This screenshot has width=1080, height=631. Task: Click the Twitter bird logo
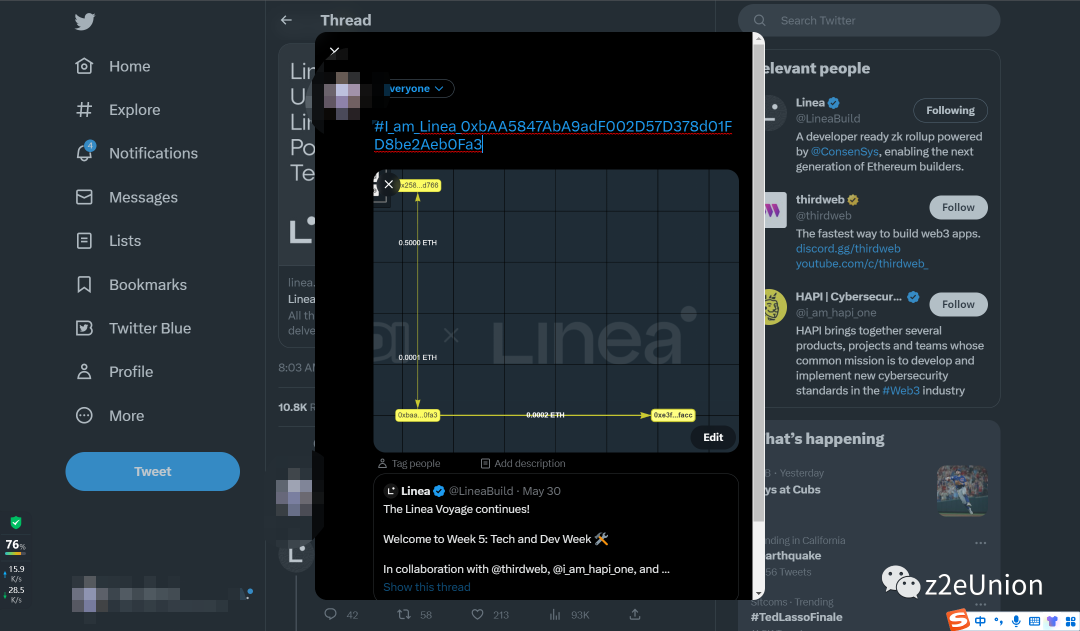pos(85,22)
